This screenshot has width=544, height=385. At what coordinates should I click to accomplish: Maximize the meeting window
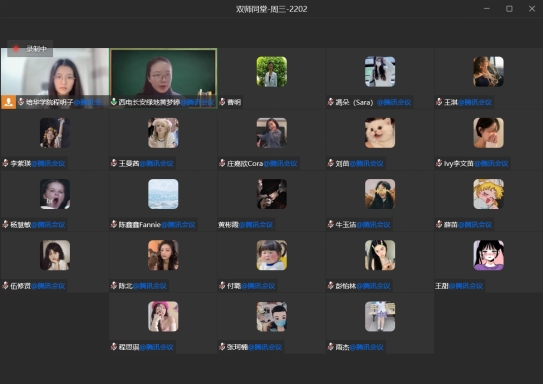[x=509, y=9]
